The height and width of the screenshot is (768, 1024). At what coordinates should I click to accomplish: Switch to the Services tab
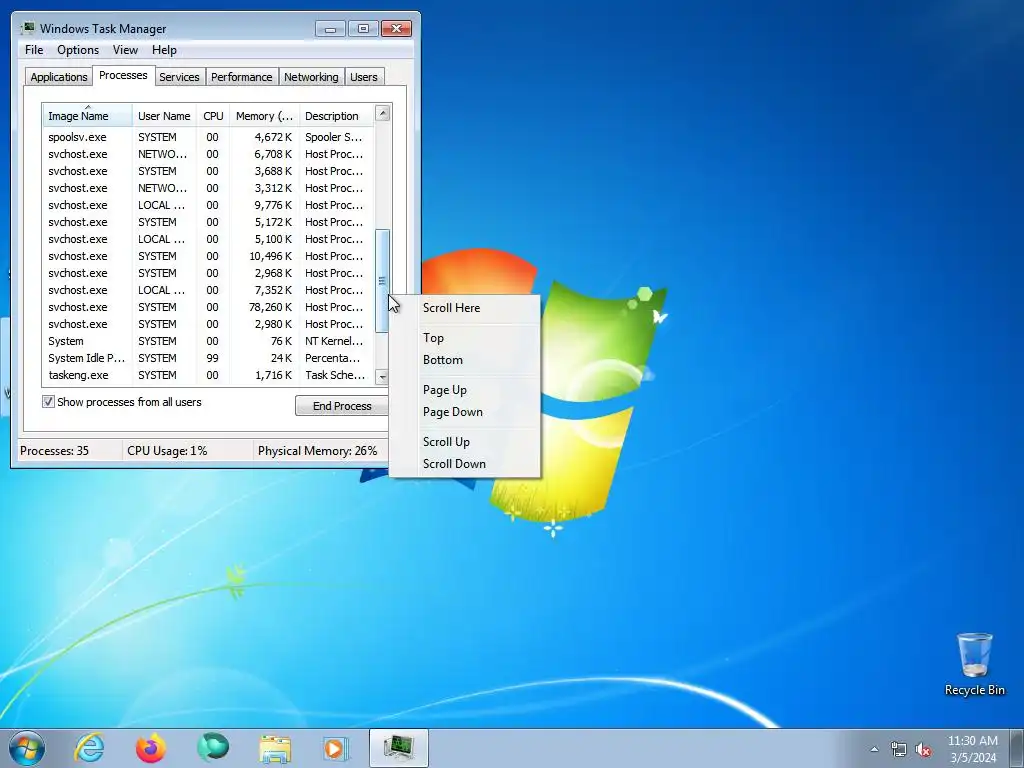tap(179, 77)
